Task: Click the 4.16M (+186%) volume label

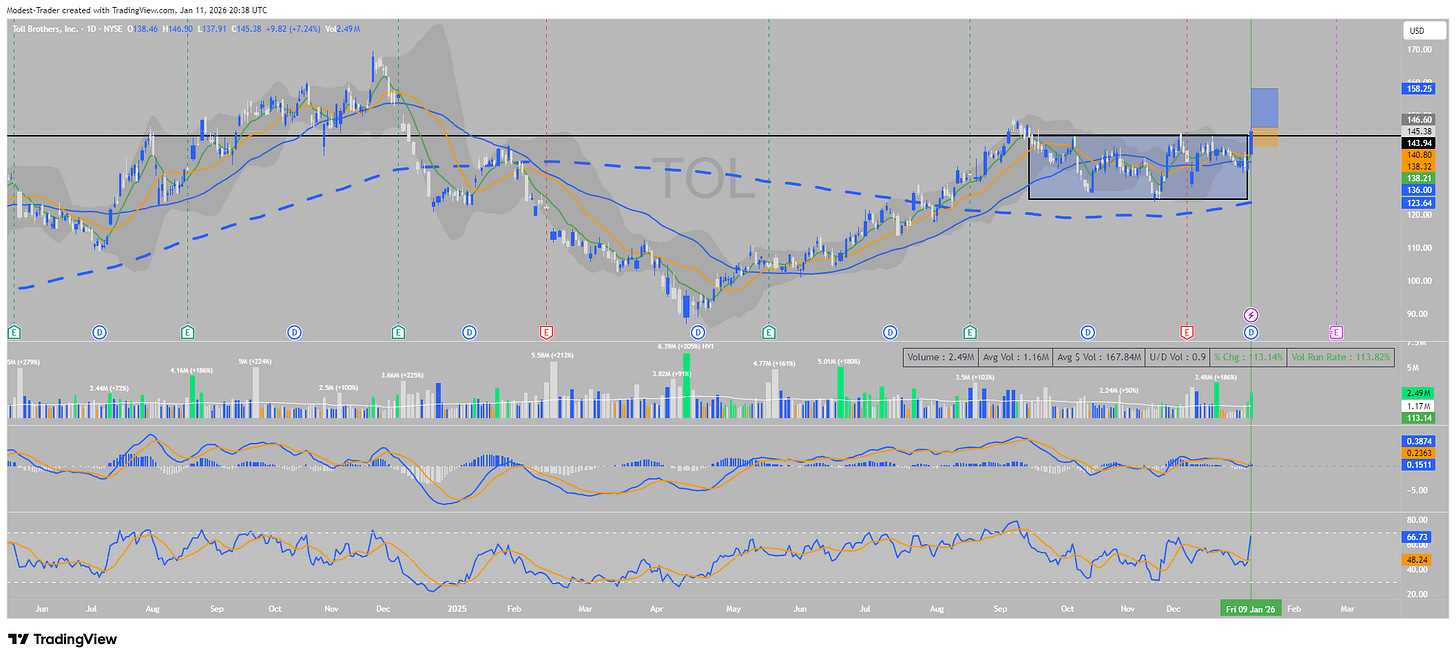Action: click(x=192, y=371)
